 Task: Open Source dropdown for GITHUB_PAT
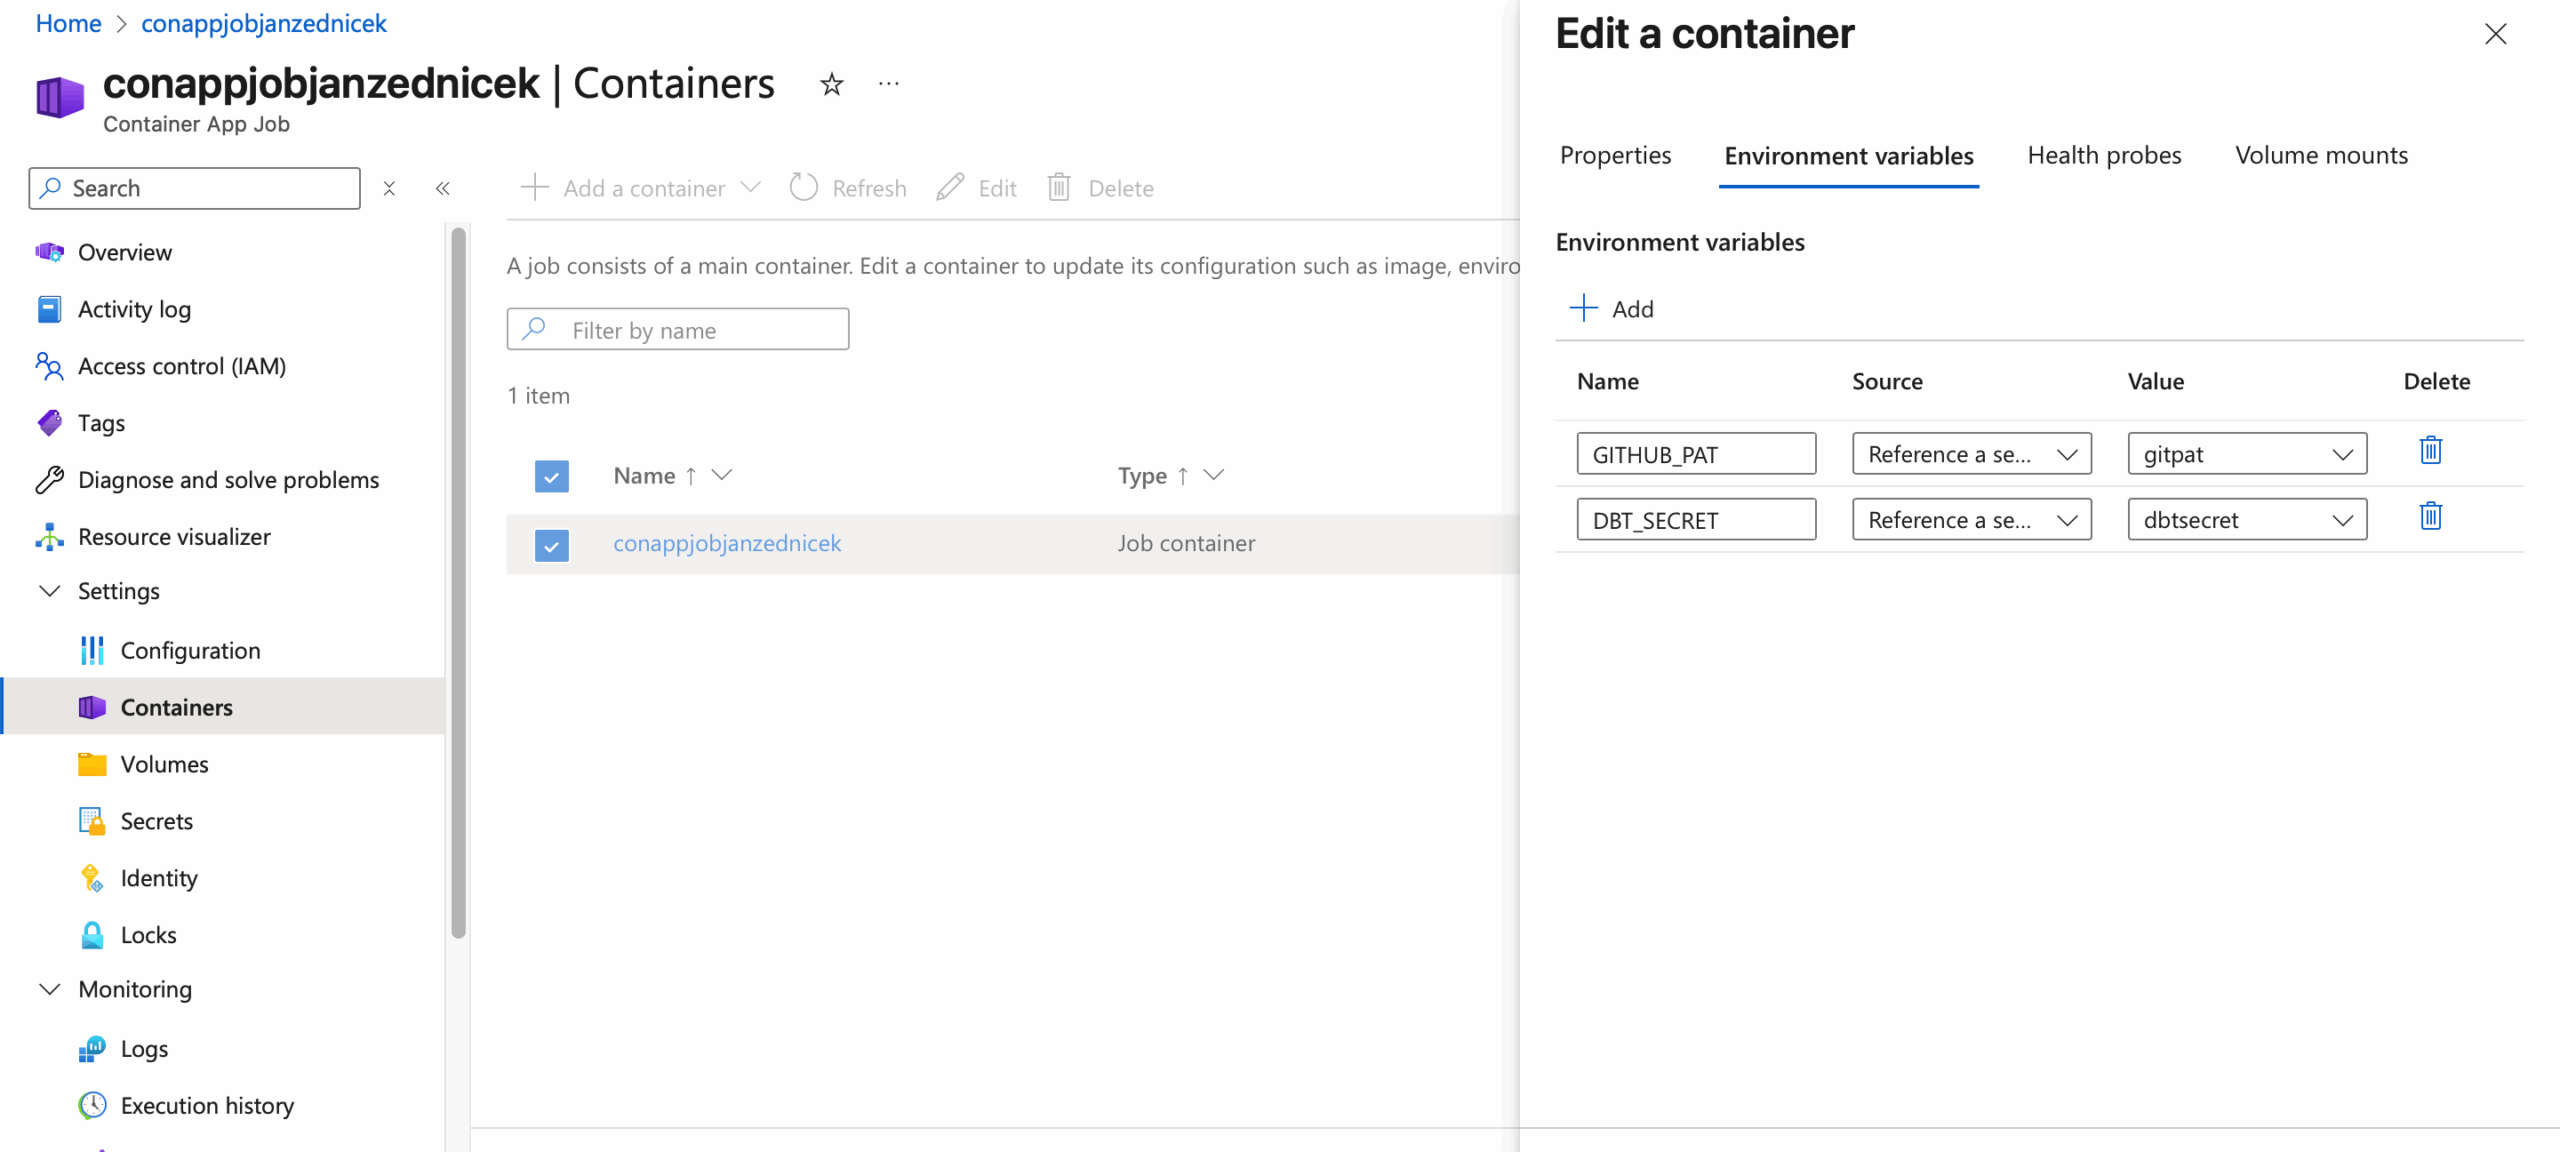point(1971,454)
